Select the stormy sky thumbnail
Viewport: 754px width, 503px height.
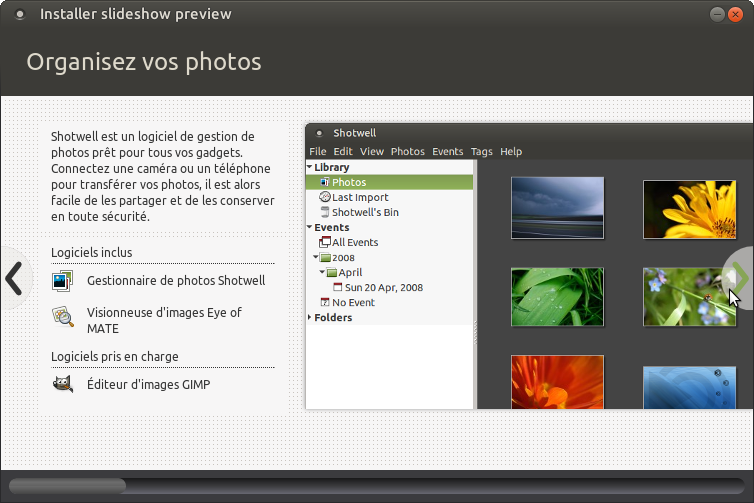[557, 208]
